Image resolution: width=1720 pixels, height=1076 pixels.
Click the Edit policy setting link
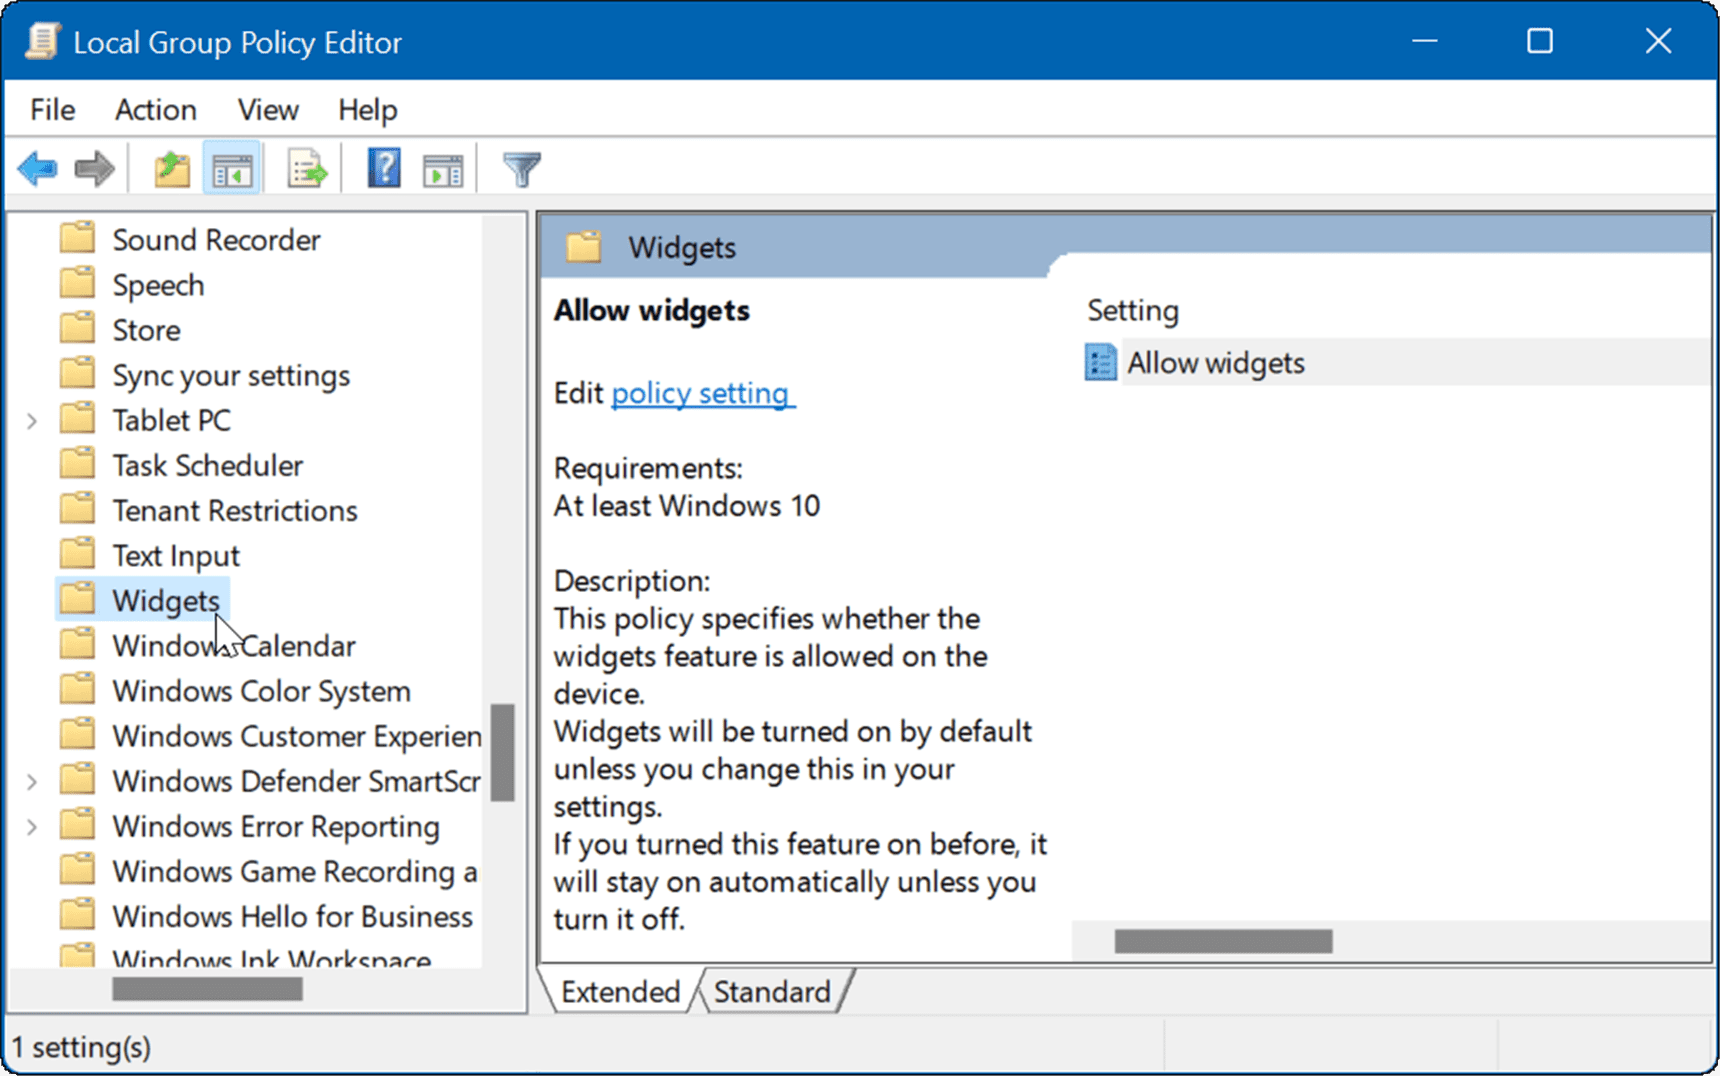tap(702, 393)
